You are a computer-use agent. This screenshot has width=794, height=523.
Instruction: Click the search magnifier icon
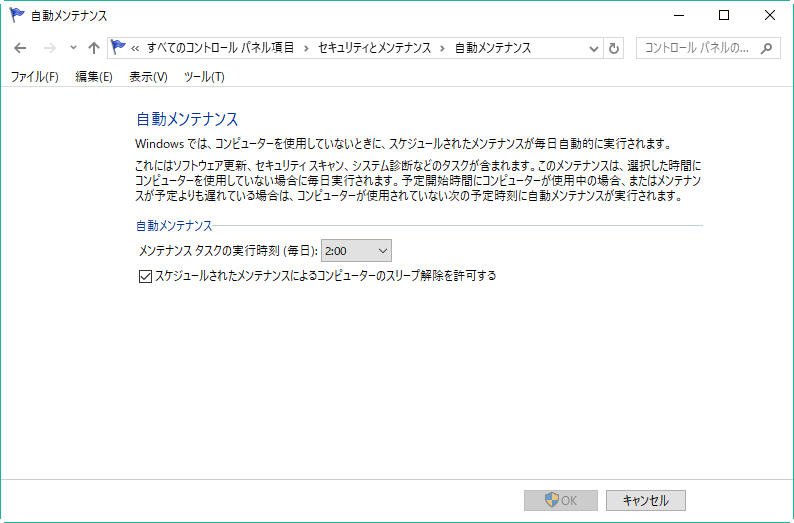point(767,48)
